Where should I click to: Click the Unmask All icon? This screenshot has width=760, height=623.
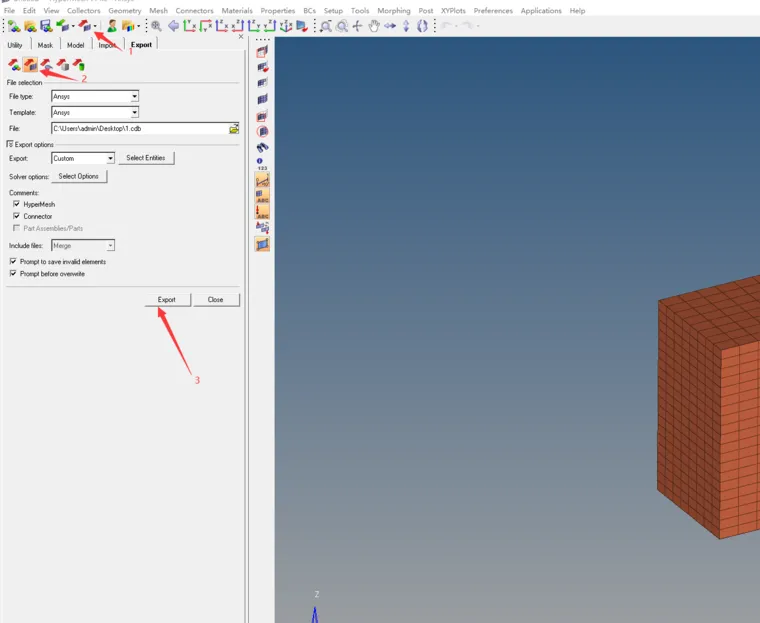(x=262, y=99)
